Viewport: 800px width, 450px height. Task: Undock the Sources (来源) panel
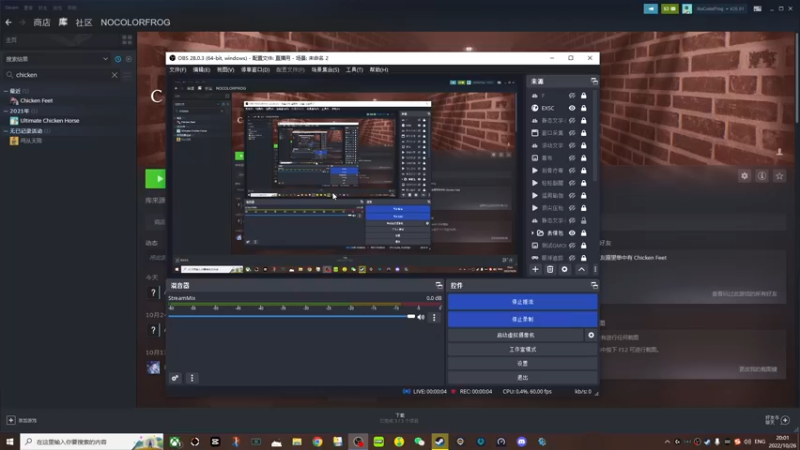coord(594,81)
